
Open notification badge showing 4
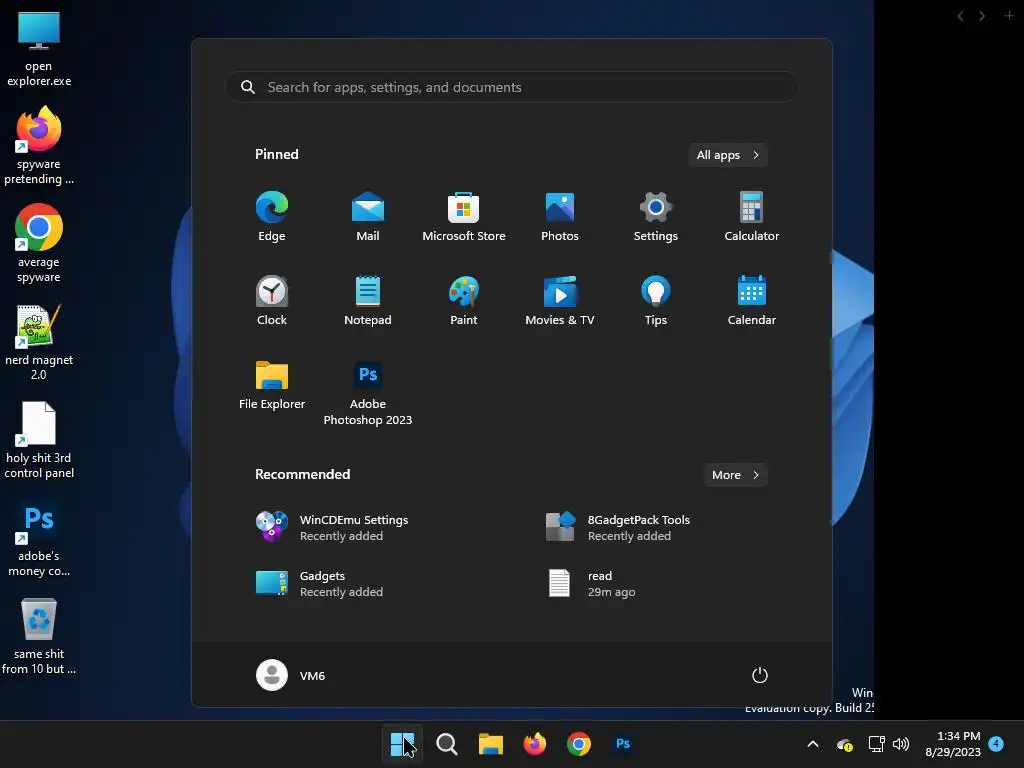click(x=996, y=743)
